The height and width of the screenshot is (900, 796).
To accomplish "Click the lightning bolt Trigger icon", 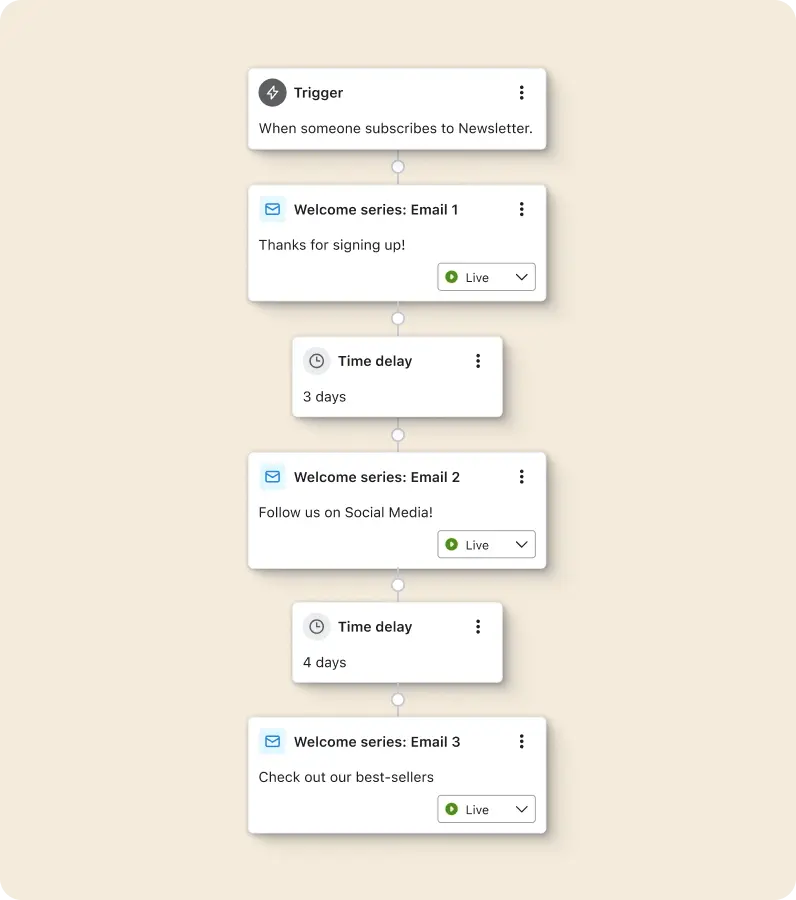I will tap(272, 92).
